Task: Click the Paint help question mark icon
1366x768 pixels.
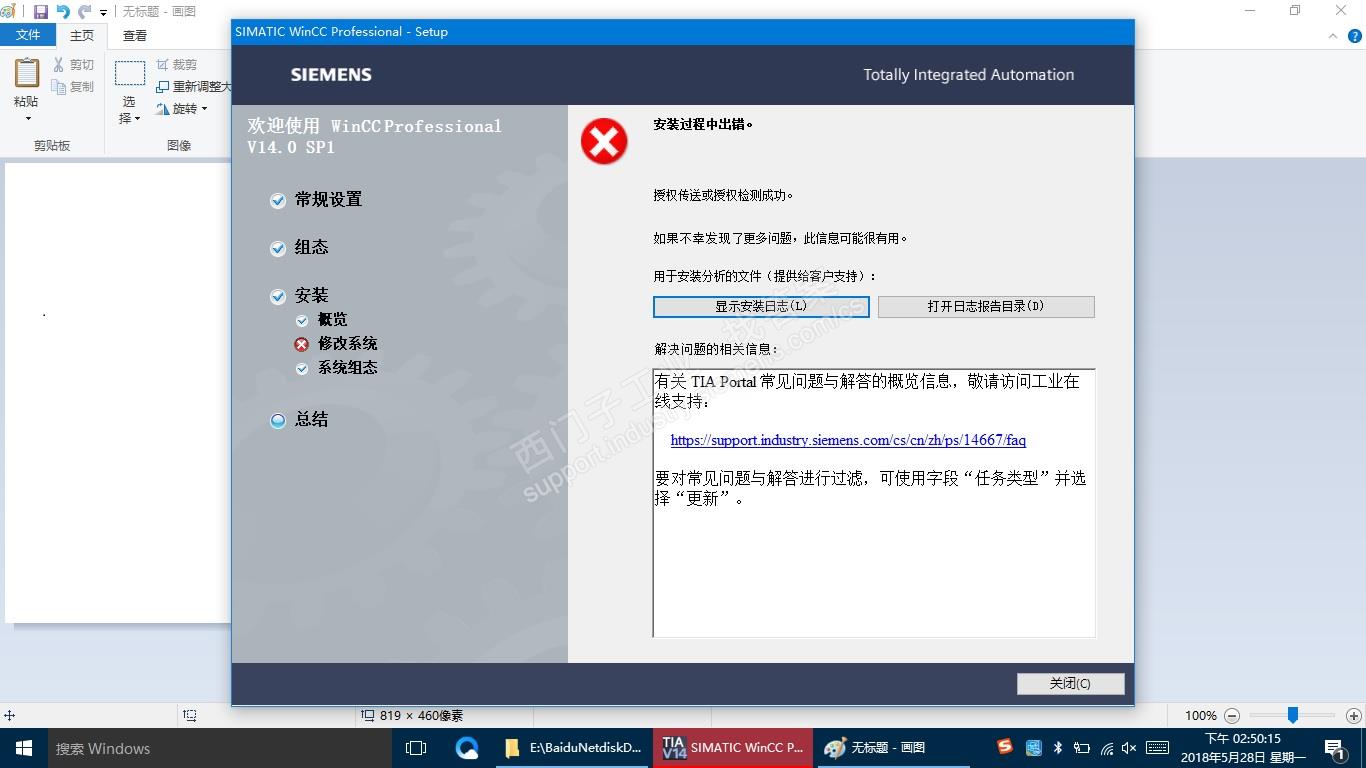Action: pos(1354,36)
